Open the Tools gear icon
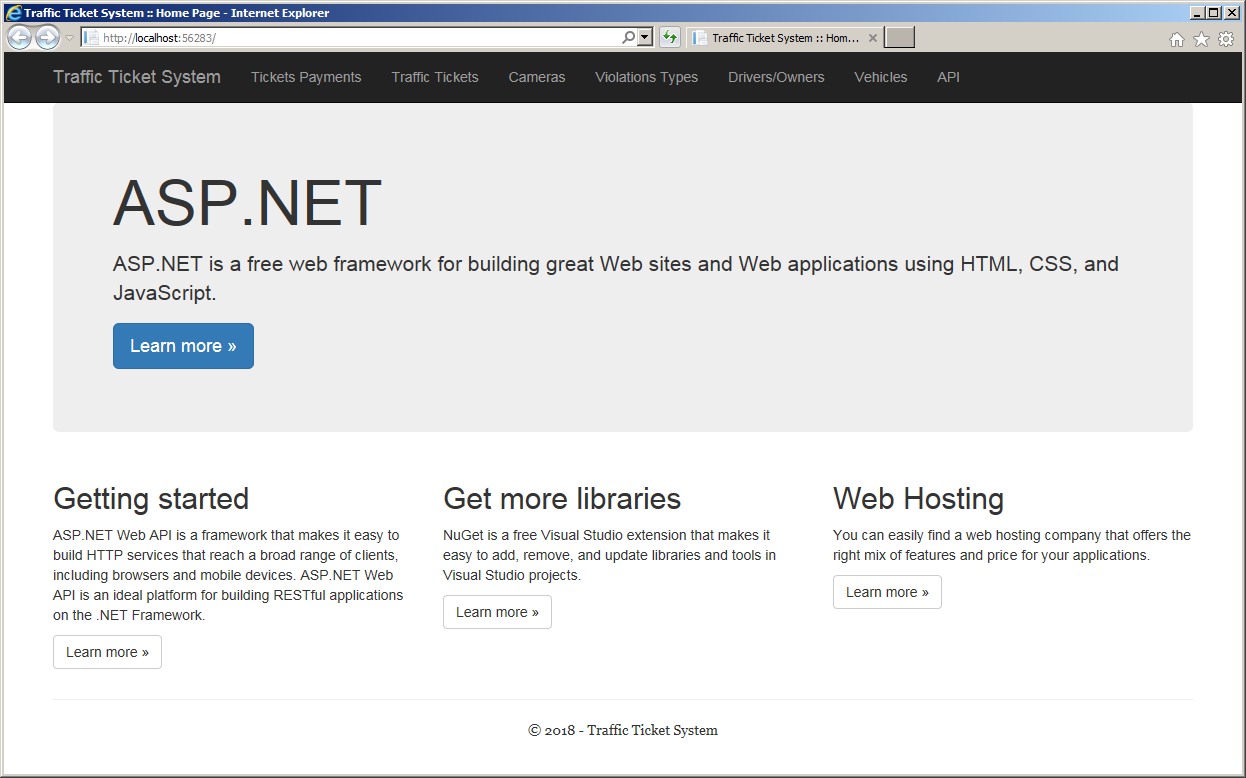The height and width of the screenshot is (778, 1246). click(1226, 39)
